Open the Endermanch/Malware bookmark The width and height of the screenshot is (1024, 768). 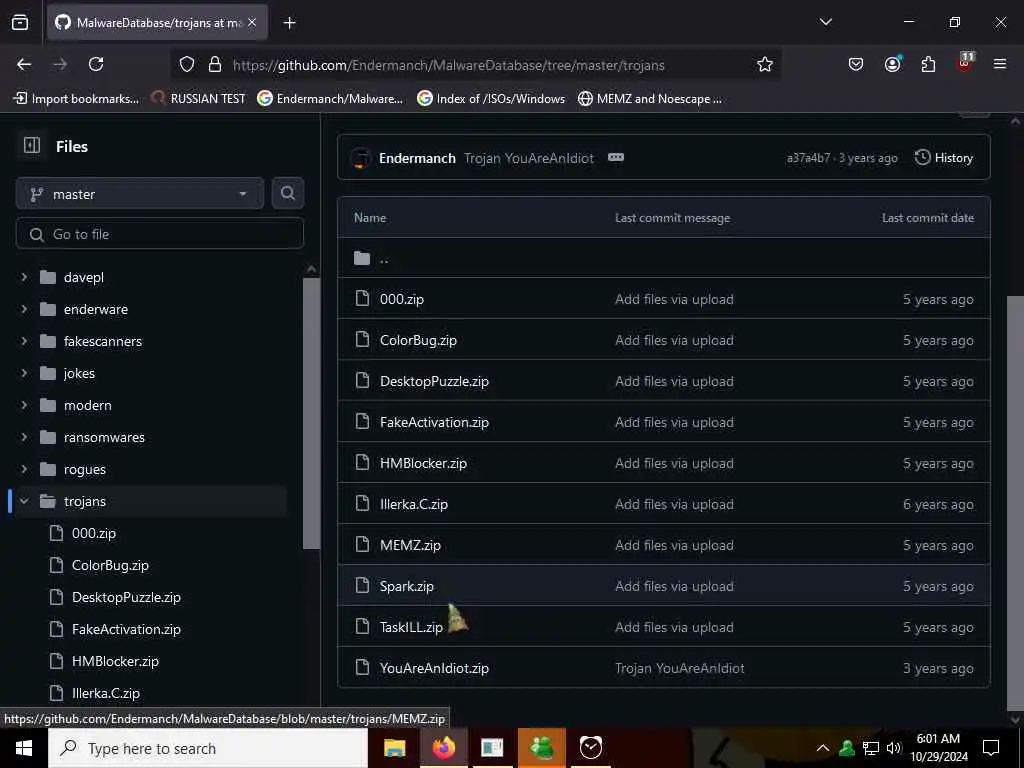[330, 99]
